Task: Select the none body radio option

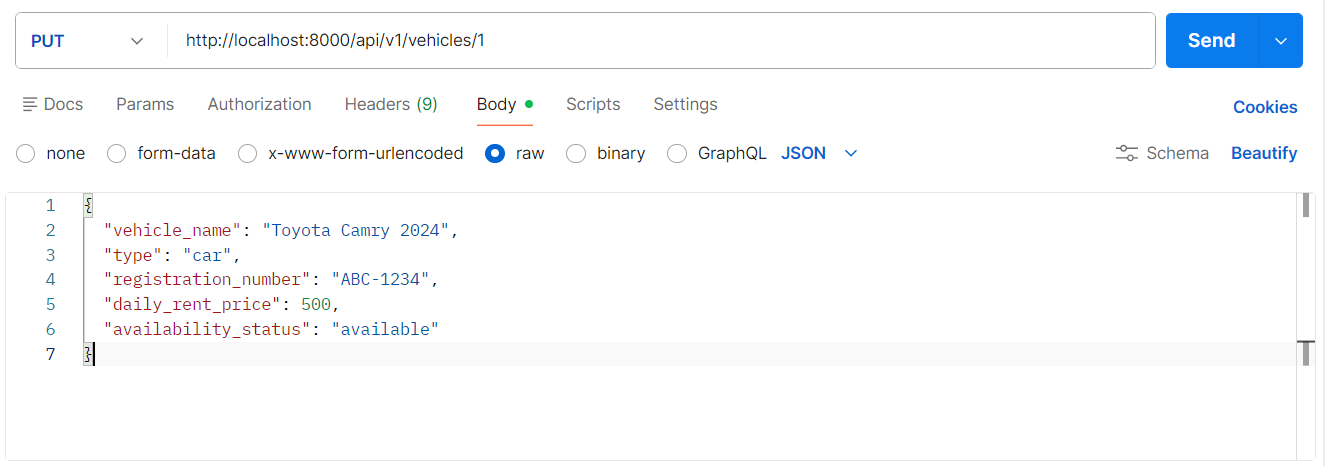Action: pos(26,153)
